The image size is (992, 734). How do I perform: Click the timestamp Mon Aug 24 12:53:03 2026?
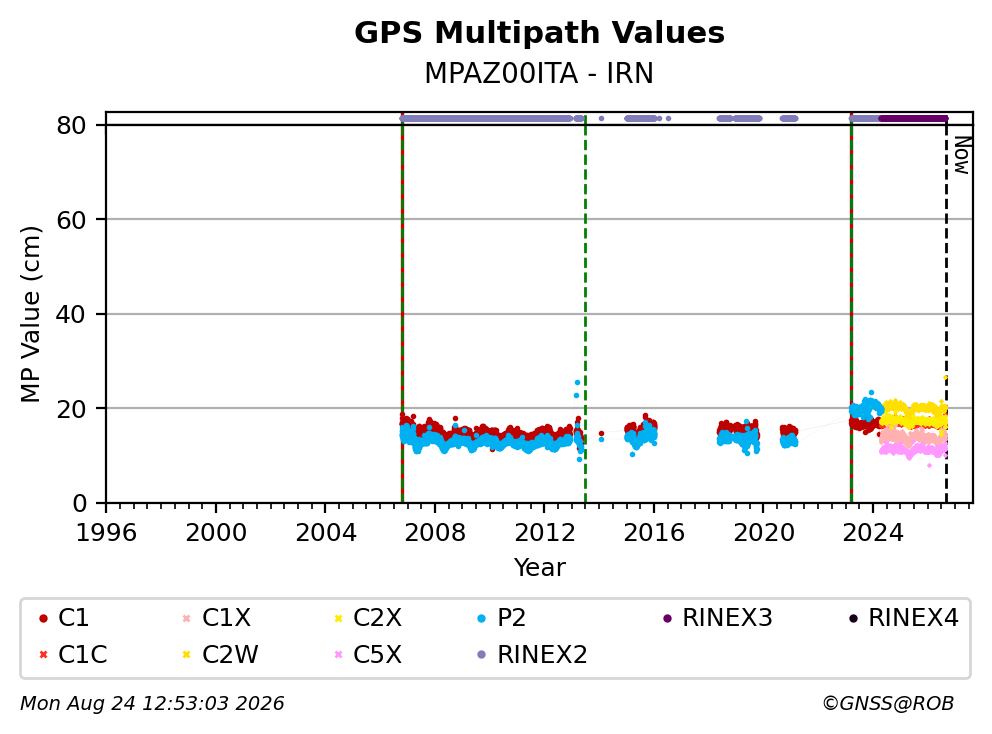[152, 703]
